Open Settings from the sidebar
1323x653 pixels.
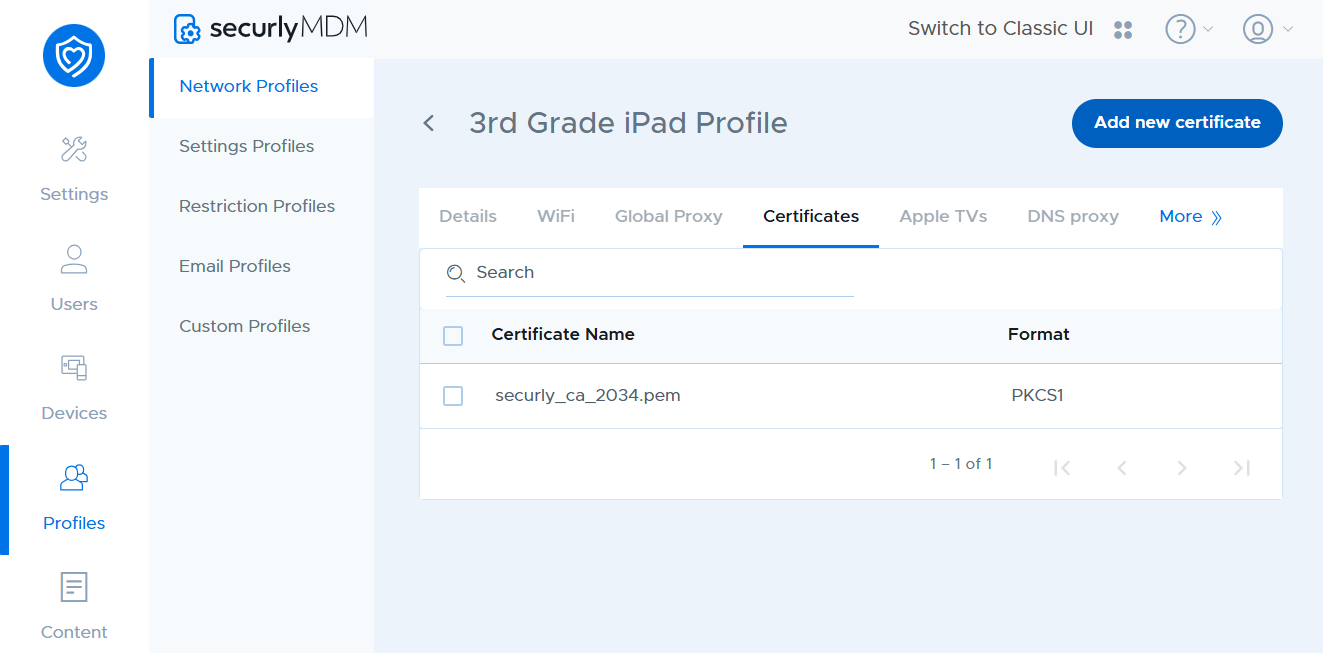(74, 168)
